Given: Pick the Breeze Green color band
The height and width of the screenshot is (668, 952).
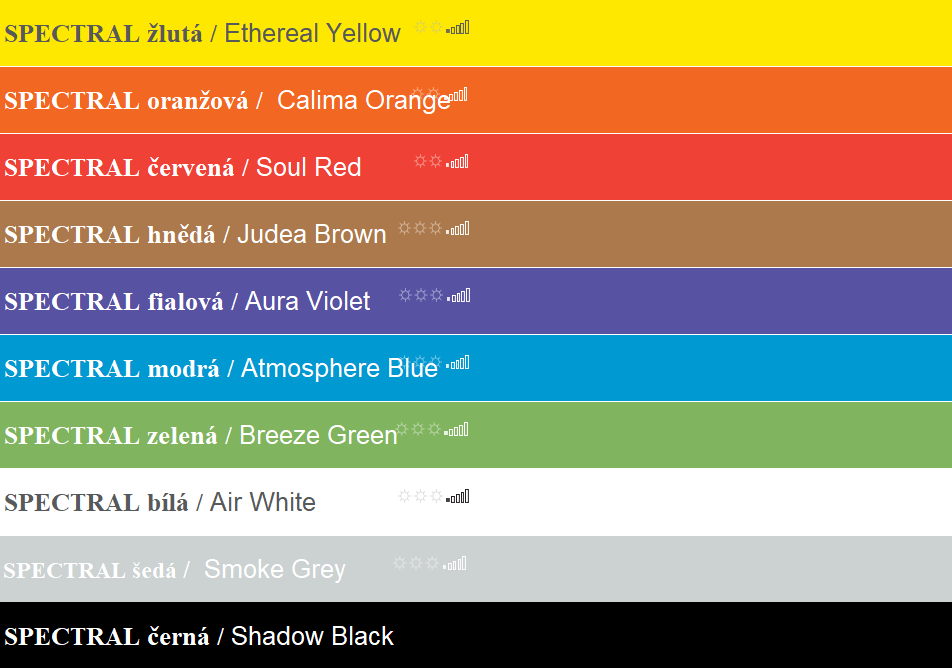Looking at the screenshot, I should coord(476,435).
